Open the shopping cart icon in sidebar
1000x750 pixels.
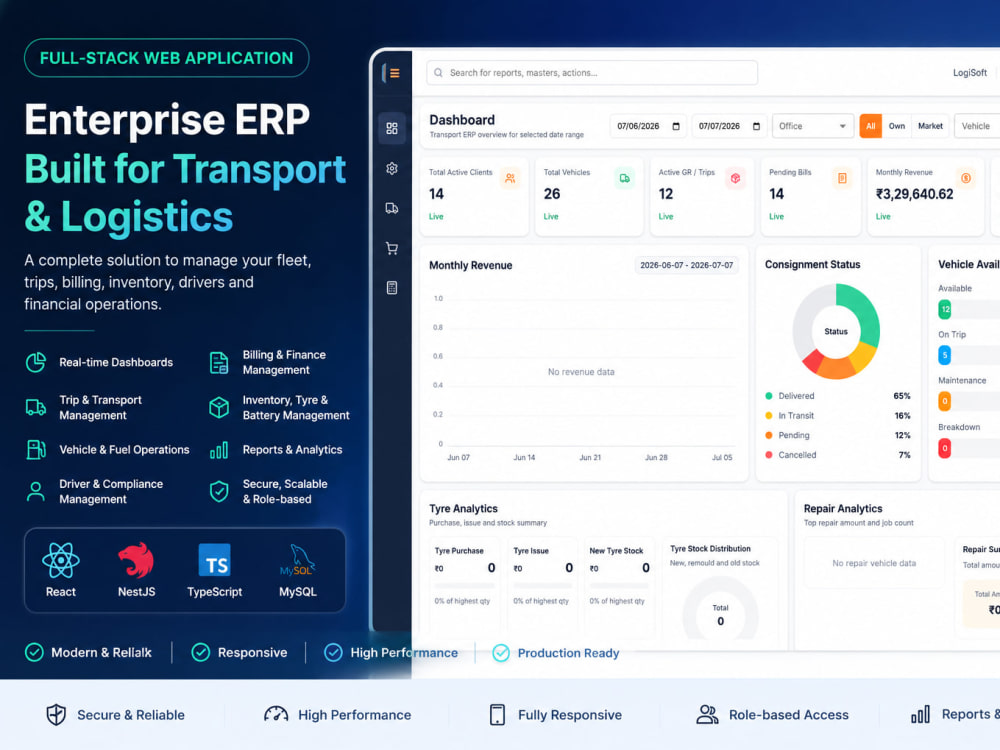(x=392, y=248)
